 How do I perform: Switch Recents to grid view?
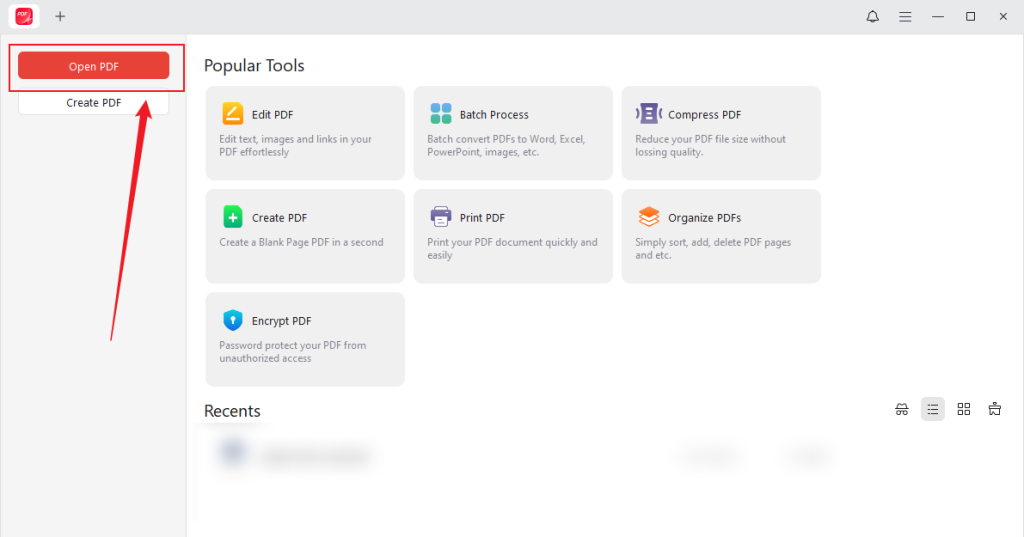pyautogui.click(x=964, y=409)
